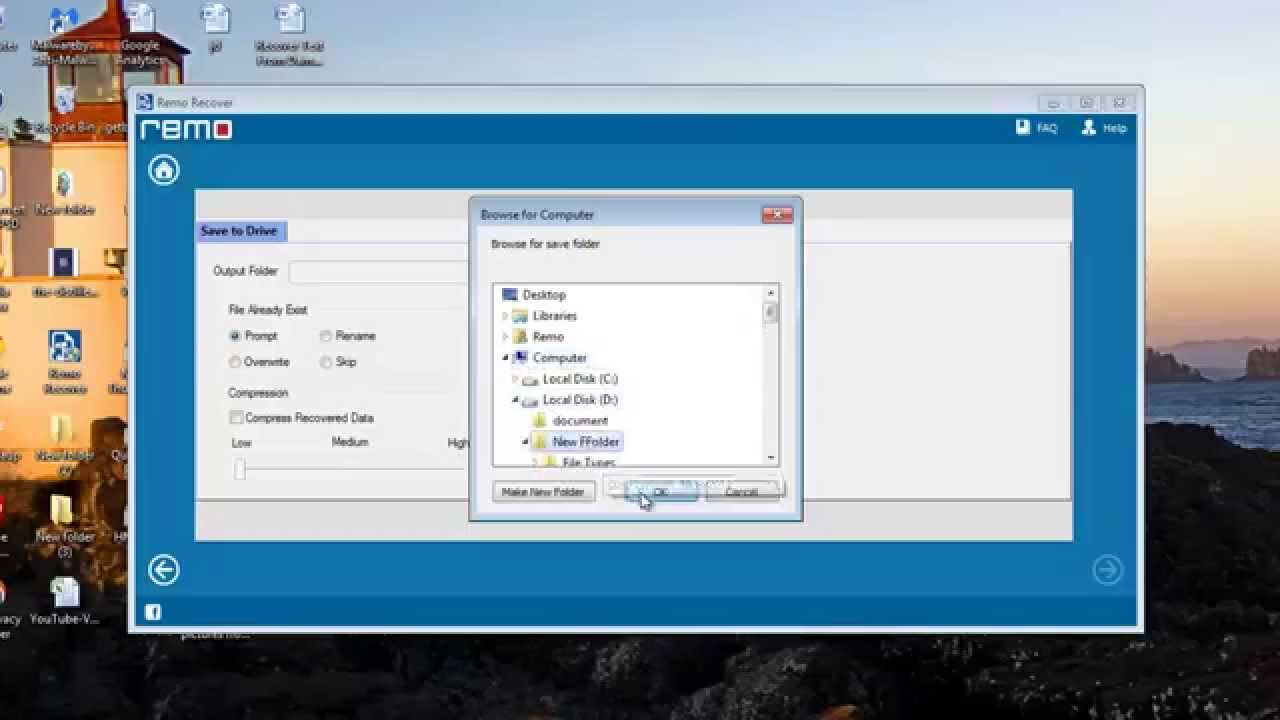This screenshot has height=720, width=1280.
Task: Select the 'Libraries' tree label
Action: pos(555,316)
